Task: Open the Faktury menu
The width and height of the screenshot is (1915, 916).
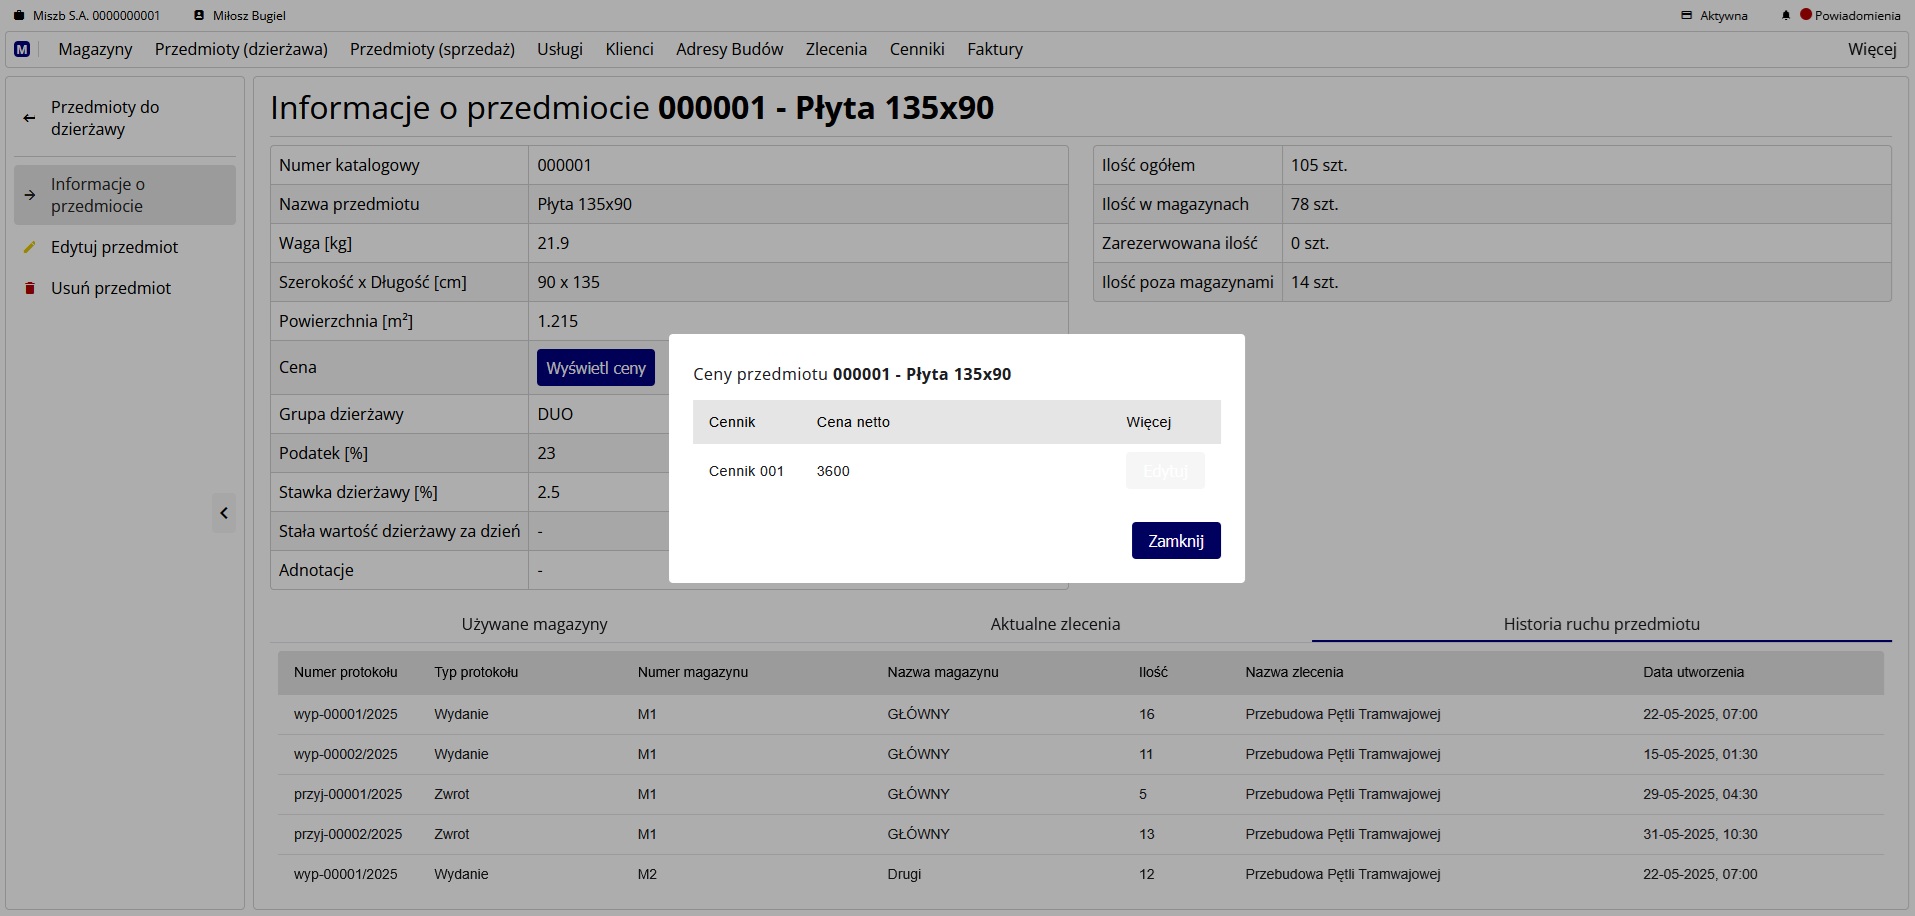Action: click(x=994, y=49)
